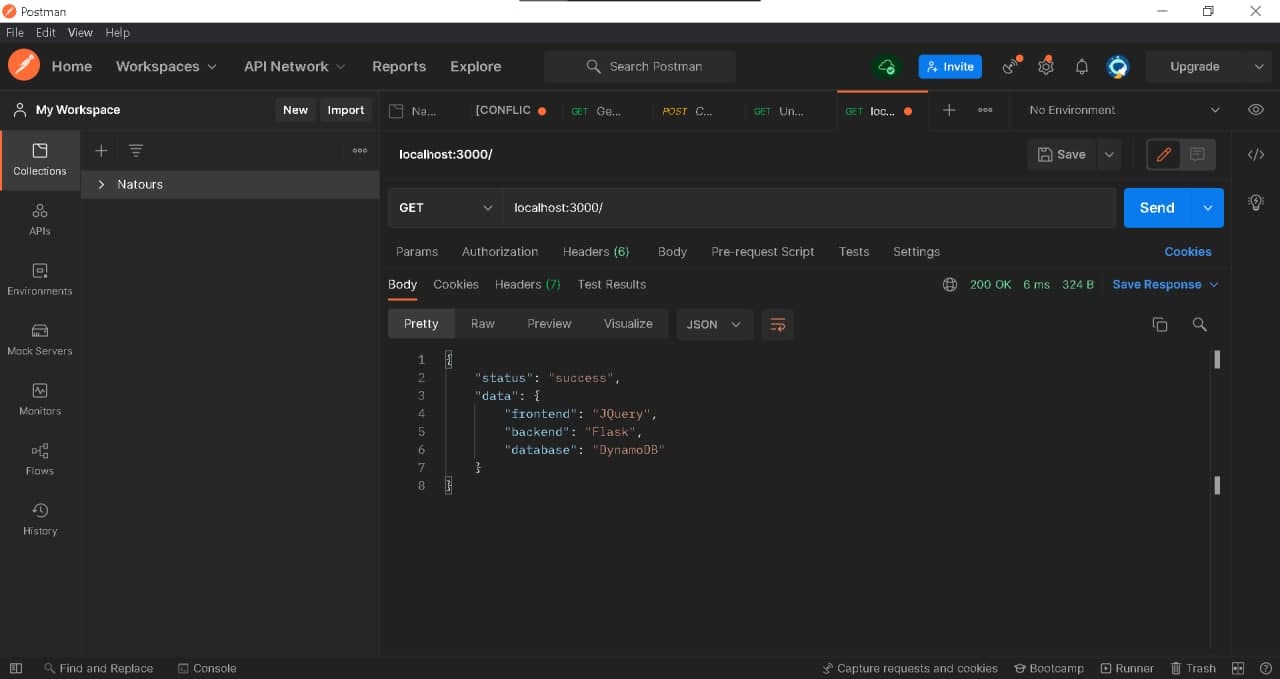Switch to the Authorization tab
1280x679 pixels.
(x=500, y=252)
